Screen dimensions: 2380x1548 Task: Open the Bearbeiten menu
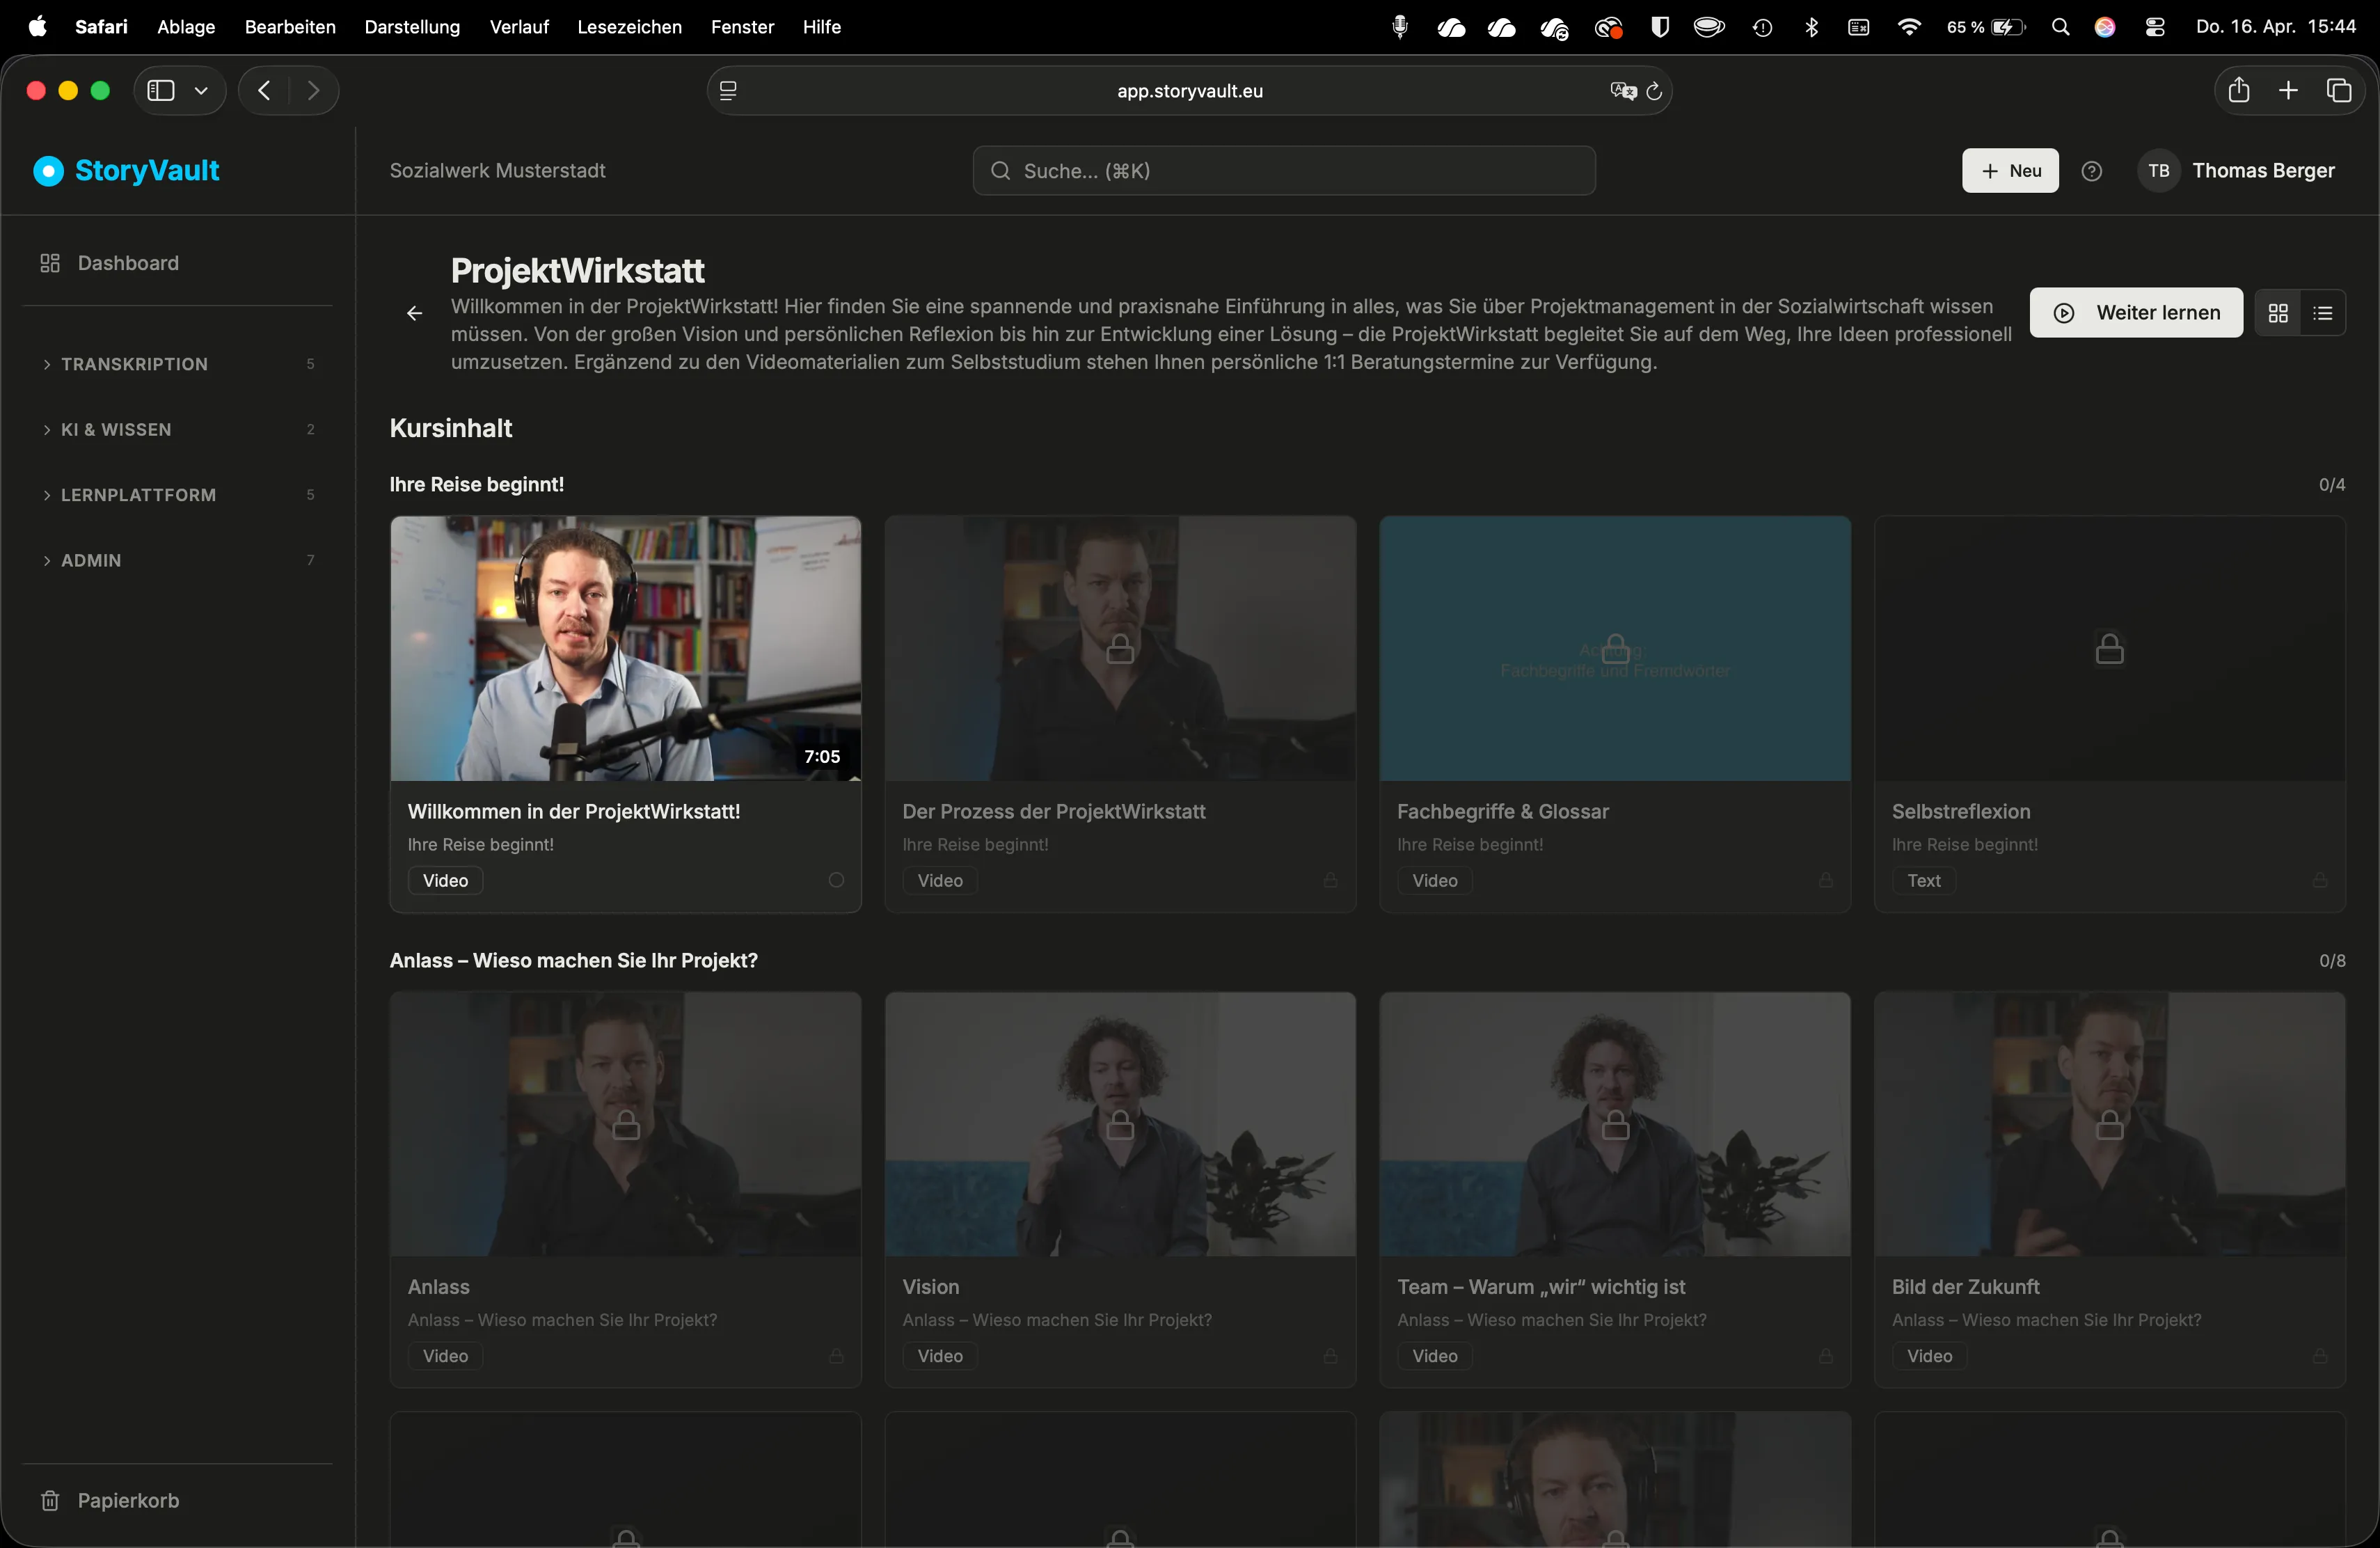tap(290, 27)
